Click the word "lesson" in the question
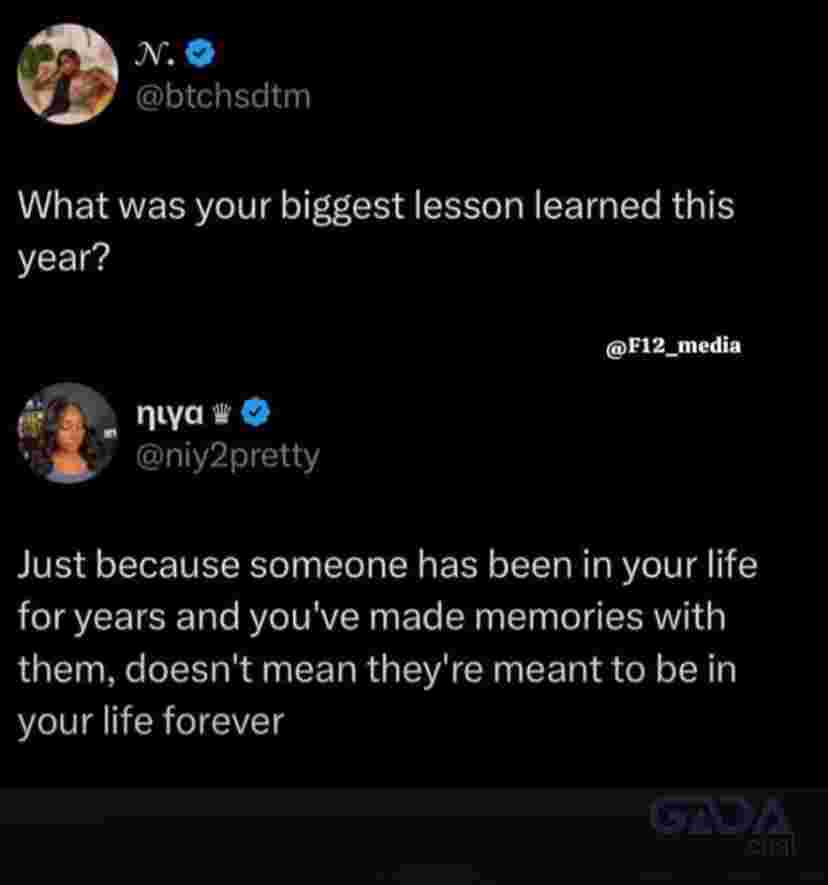 coord(470,205)
